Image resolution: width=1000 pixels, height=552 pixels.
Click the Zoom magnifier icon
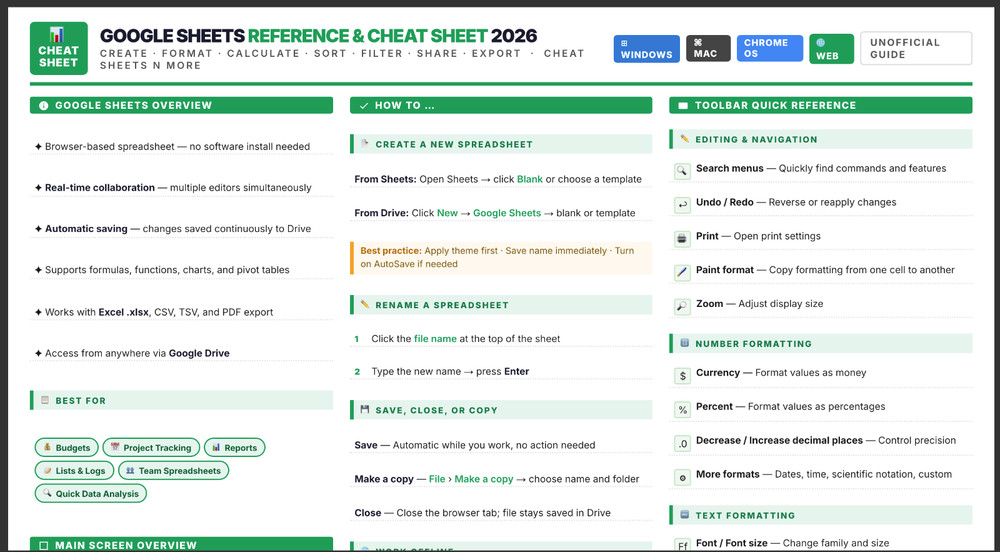tap(682, 306)
